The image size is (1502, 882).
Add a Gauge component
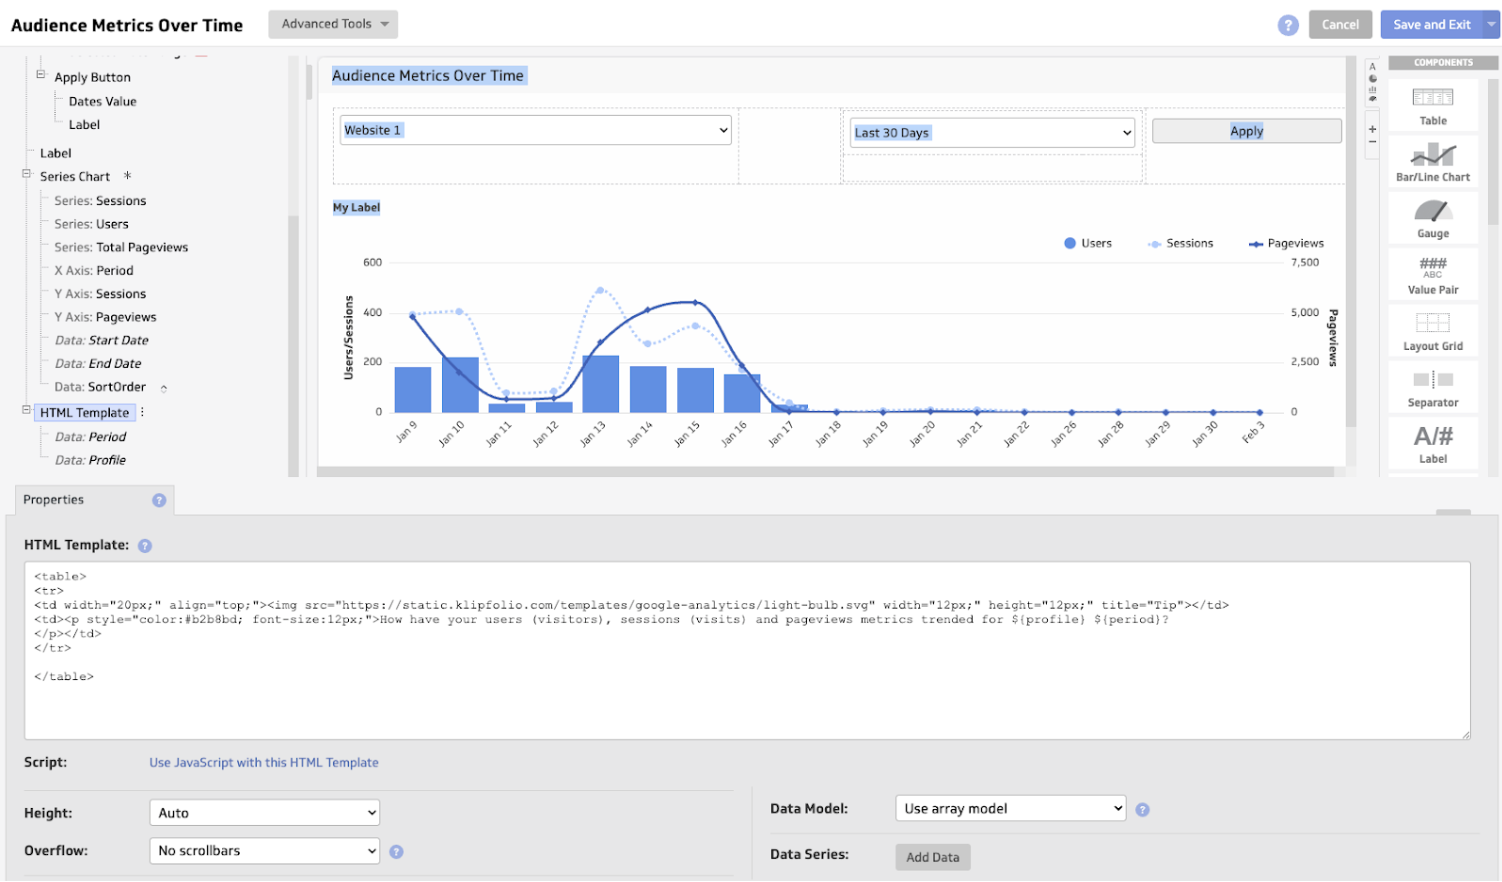(x=1432, y=218)
